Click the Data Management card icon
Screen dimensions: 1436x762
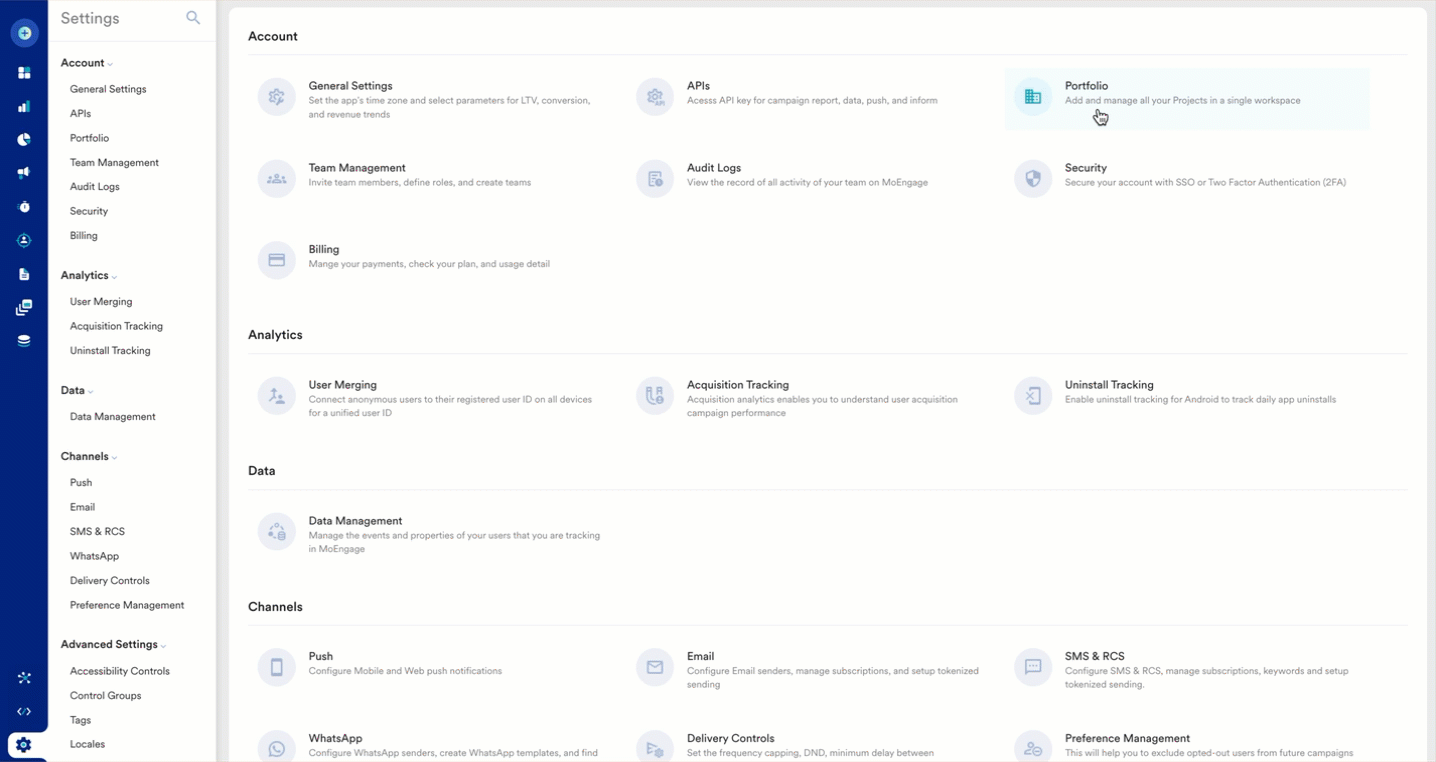point(277,532)
